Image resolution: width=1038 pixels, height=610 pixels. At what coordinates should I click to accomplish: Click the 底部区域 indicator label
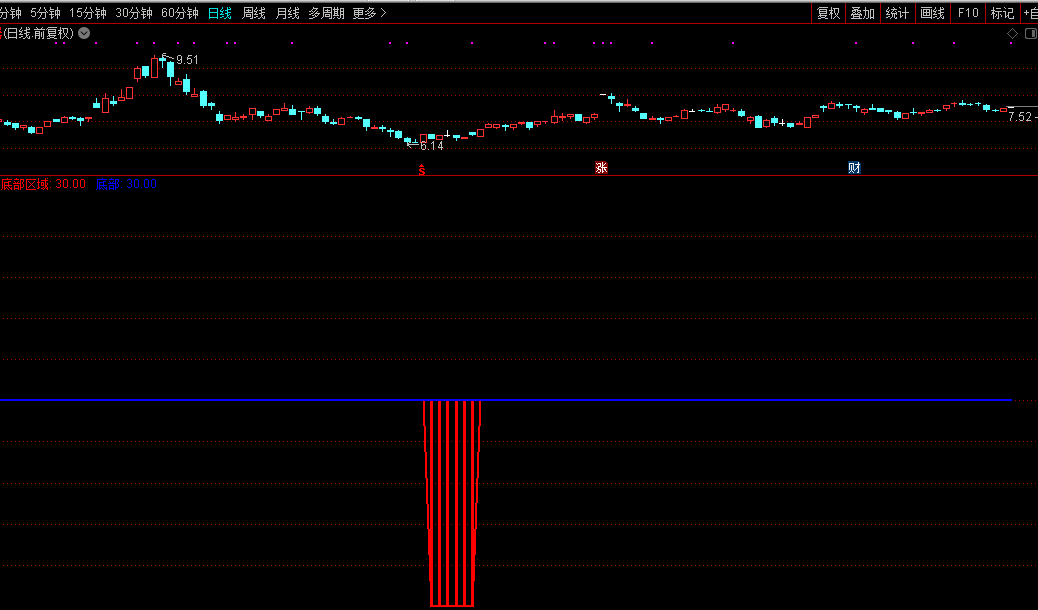(25, 184)
